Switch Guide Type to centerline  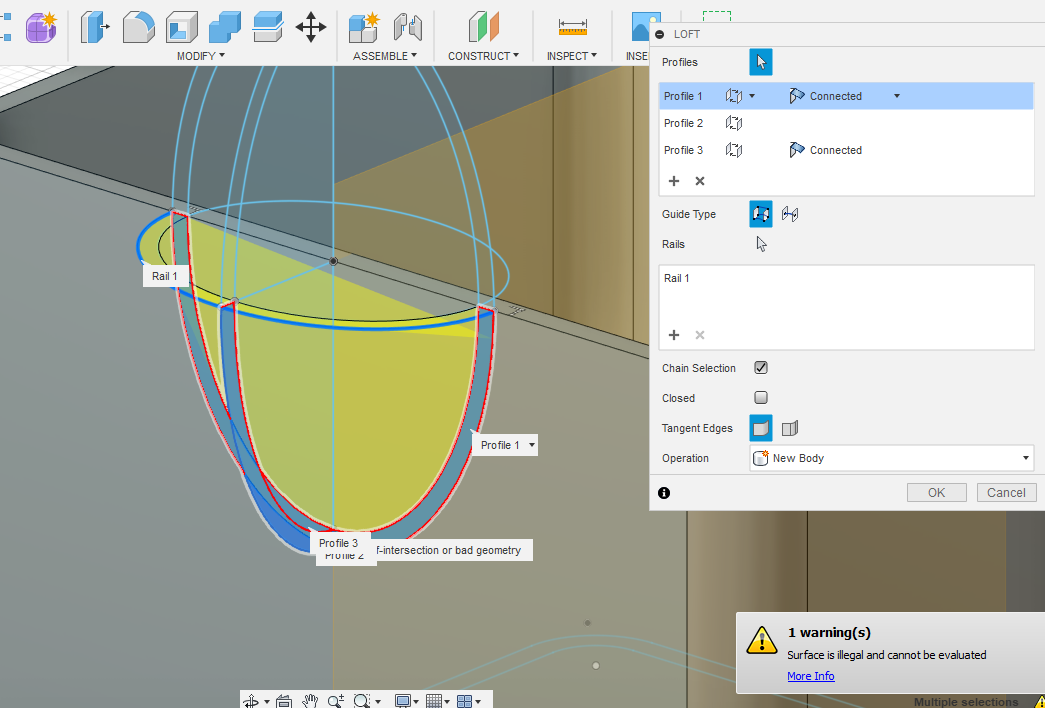[x=789, y=213]
